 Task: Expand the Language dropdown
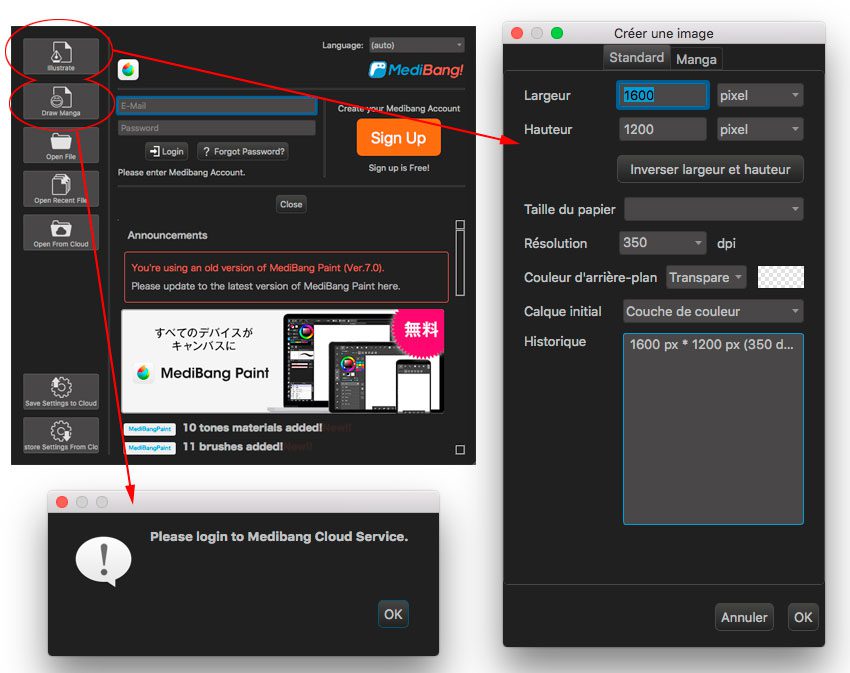416,45
